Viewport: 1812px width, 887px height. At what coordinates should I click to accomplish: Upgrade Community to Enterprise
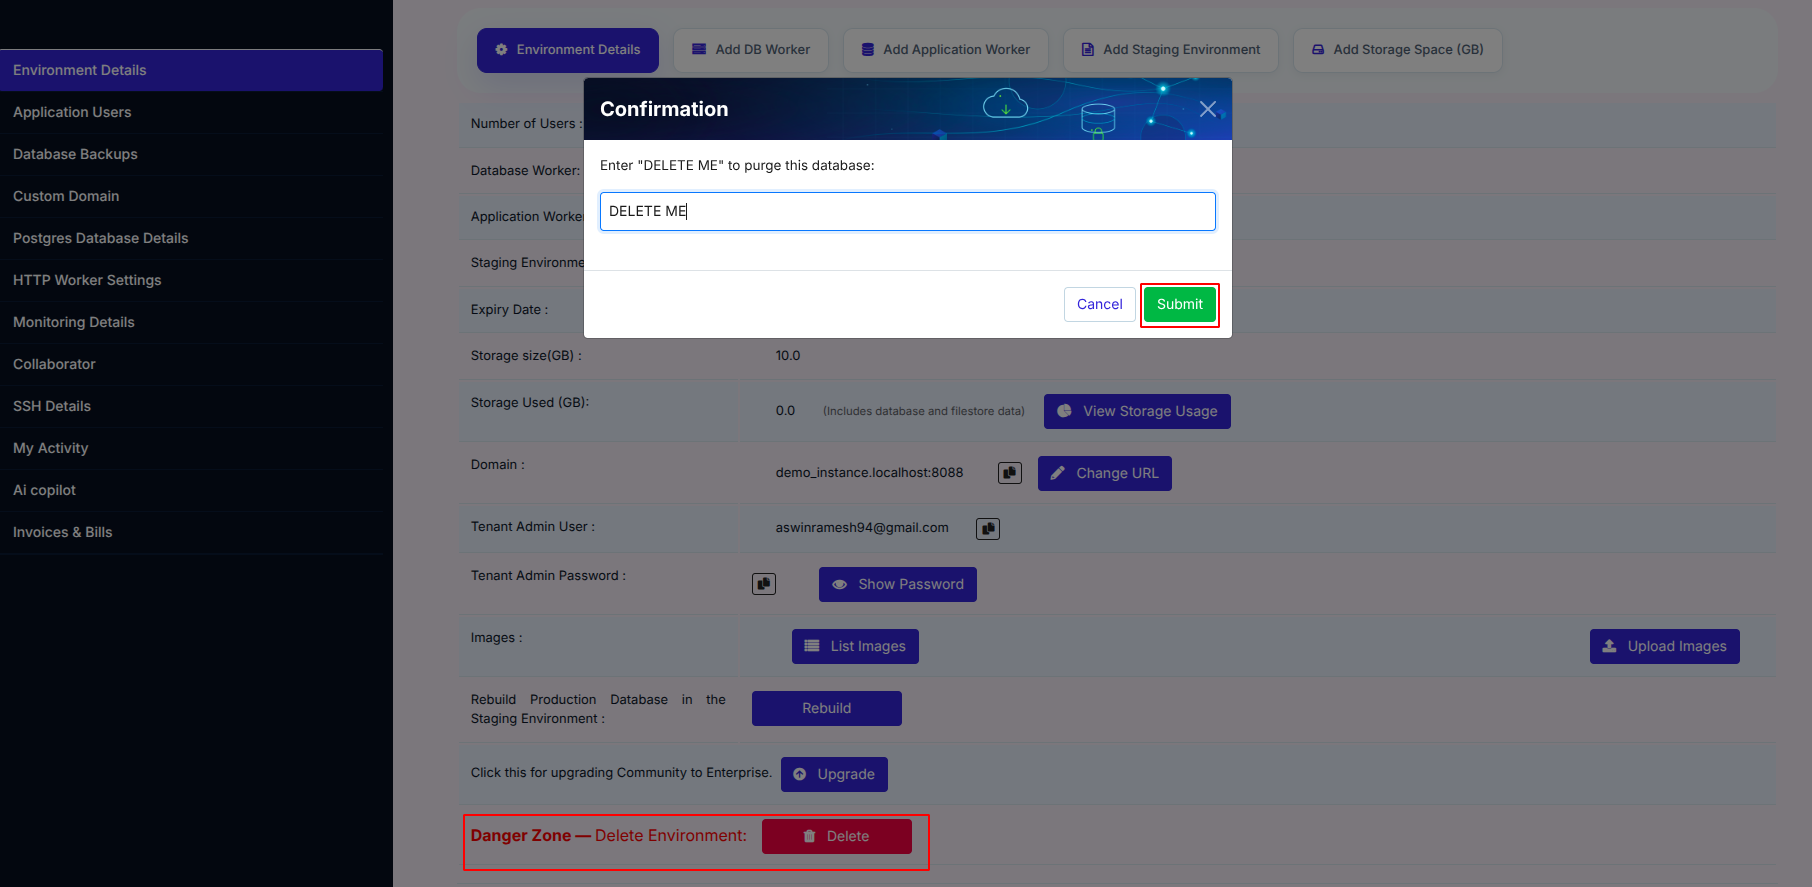coord(834,774)
